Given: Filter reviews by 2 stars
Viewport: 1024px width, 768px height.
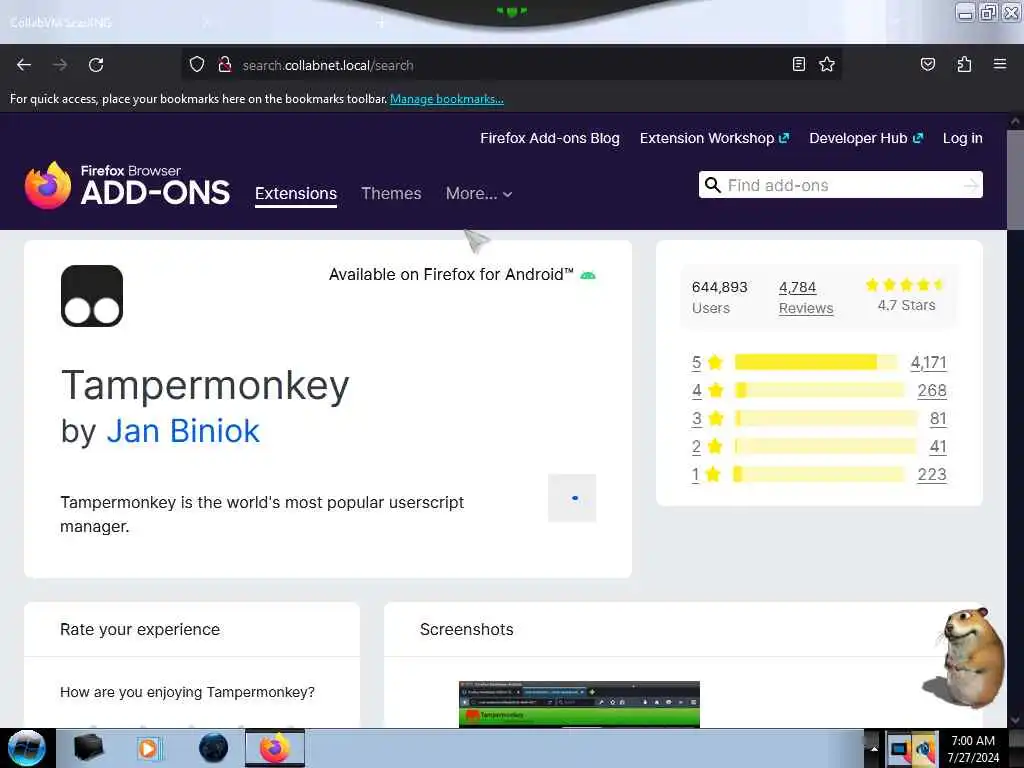Looking at the screenshot, I should point(707,446).
